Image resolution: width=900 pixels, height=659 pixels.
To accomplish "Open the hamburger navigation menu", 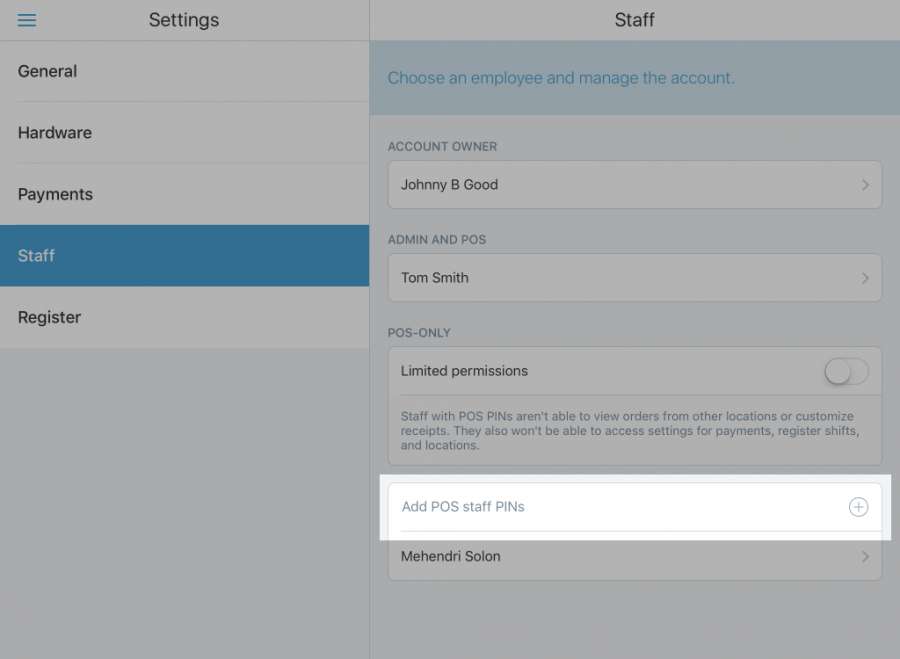I will click(x=27, y=20).
